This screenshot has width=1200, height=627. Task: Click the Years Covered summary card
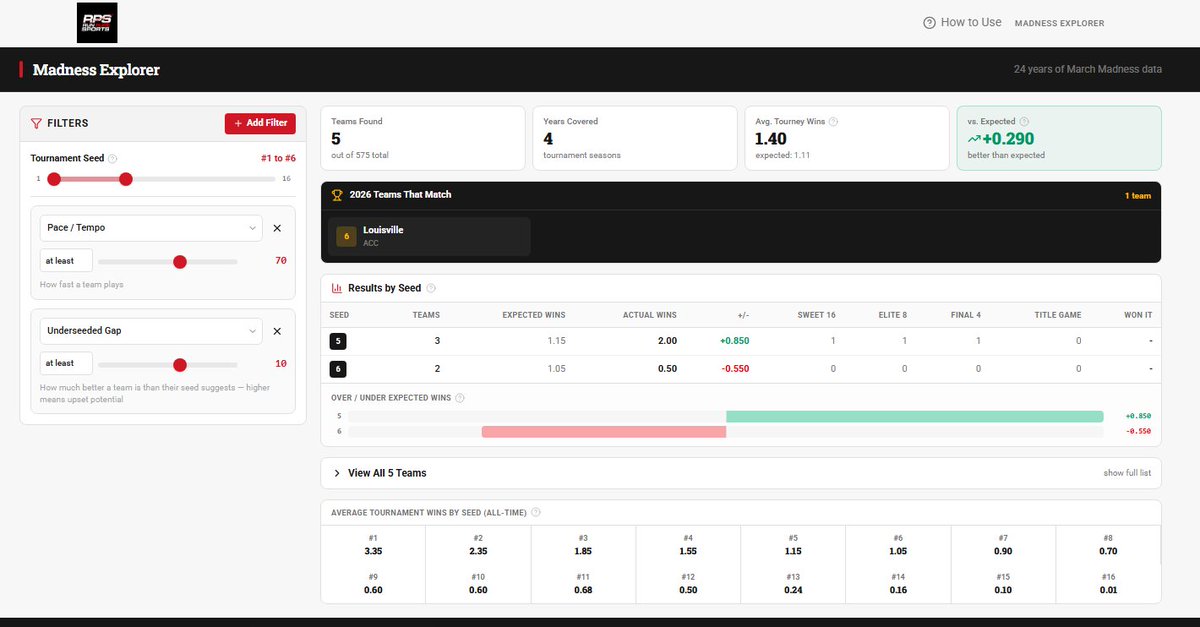[x=635, y=138]
